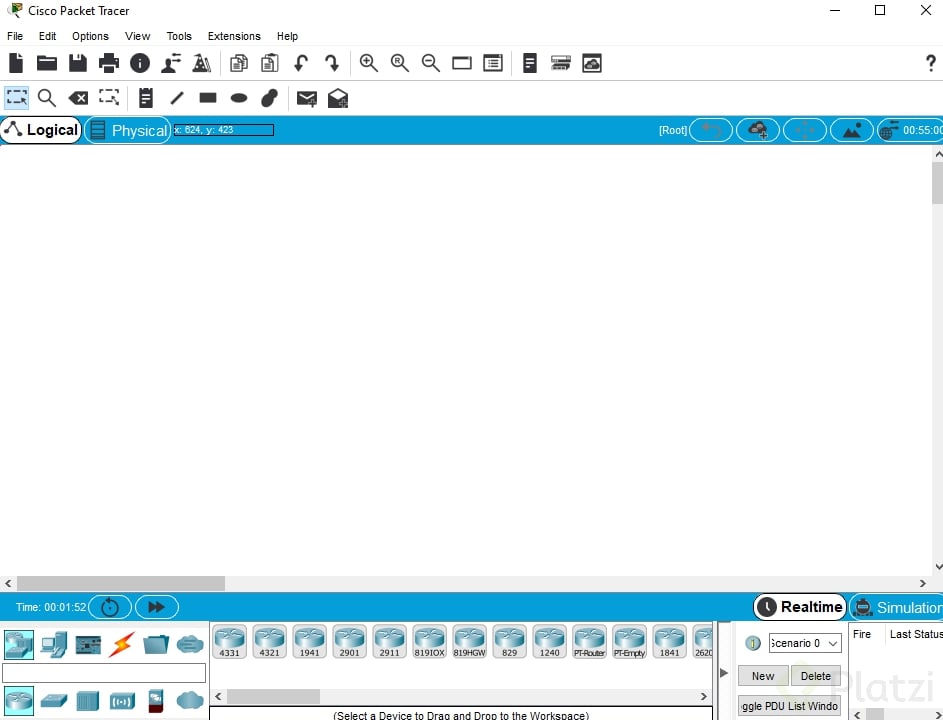The width and height of the screenshot is (943, 720).
Task: Choose the Inspect magnifier tool
Action: click(x=47, y=97)
